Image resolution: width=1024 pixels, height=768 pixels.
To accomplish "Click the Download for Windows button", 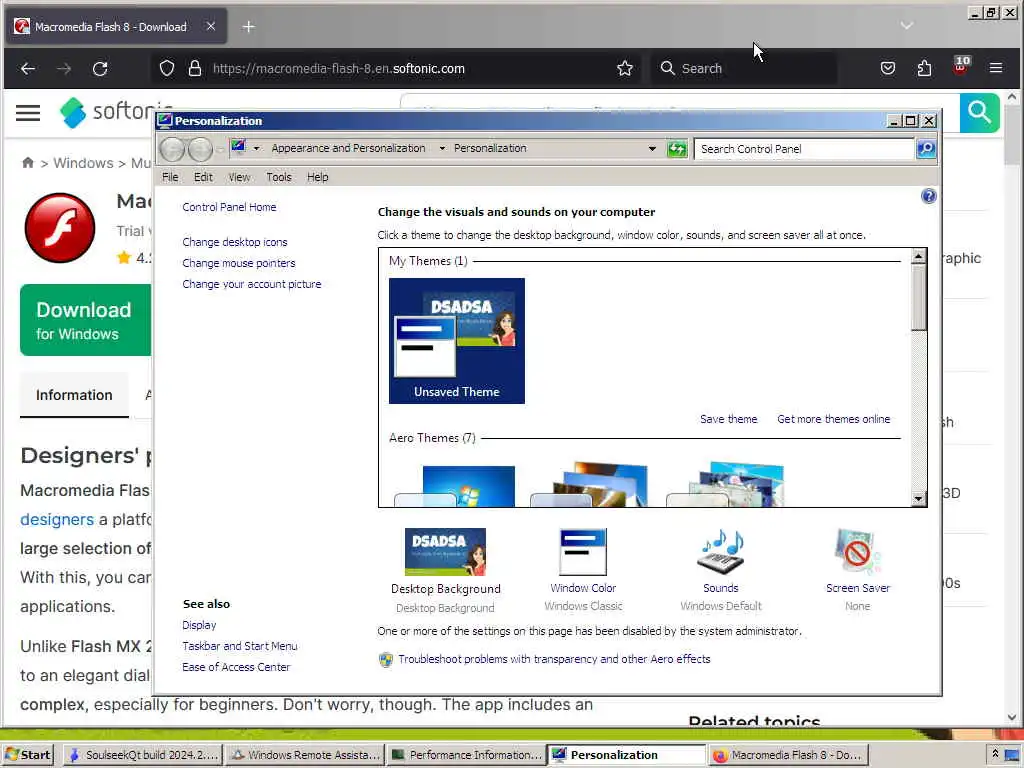I will click(86, 320).
